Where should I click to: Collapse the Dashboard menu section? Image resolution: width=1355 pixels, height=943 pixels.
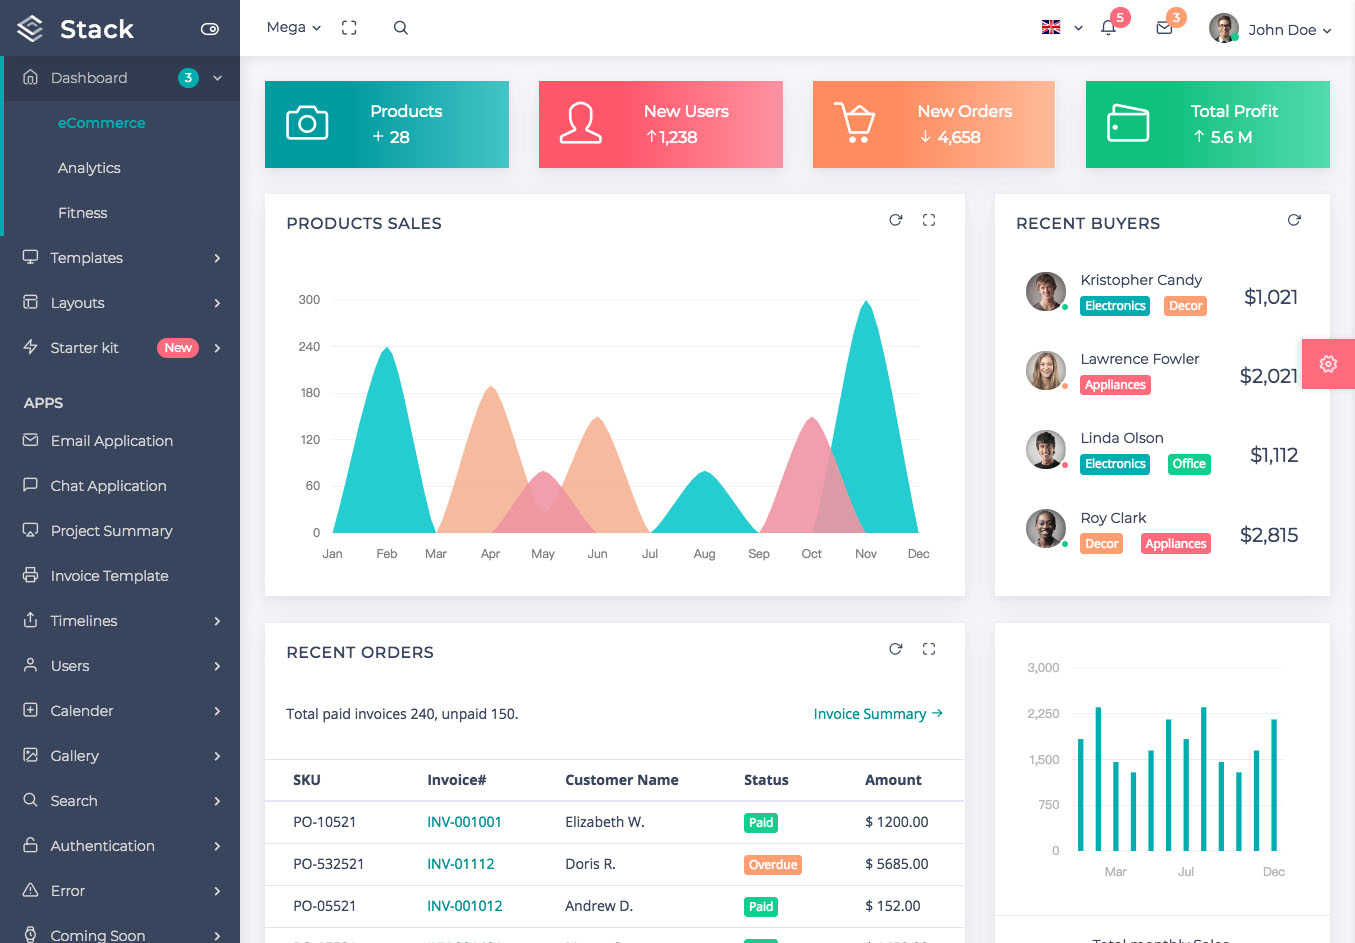(x=120, y=78)
